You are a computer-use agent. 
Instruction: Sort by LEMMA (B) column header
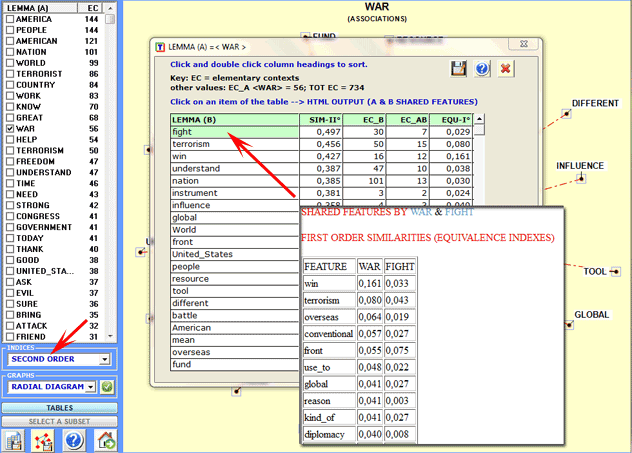[234, 120]
